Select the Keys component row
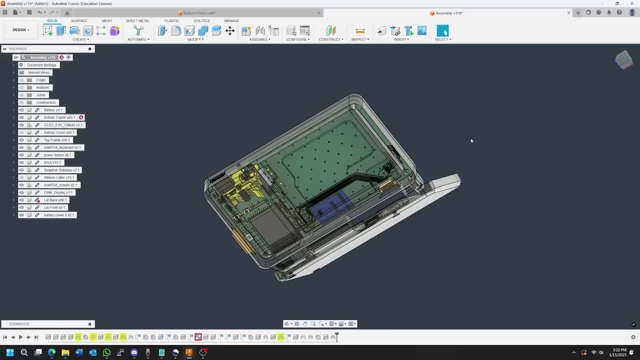640x360 pixels. pos(41,162)
